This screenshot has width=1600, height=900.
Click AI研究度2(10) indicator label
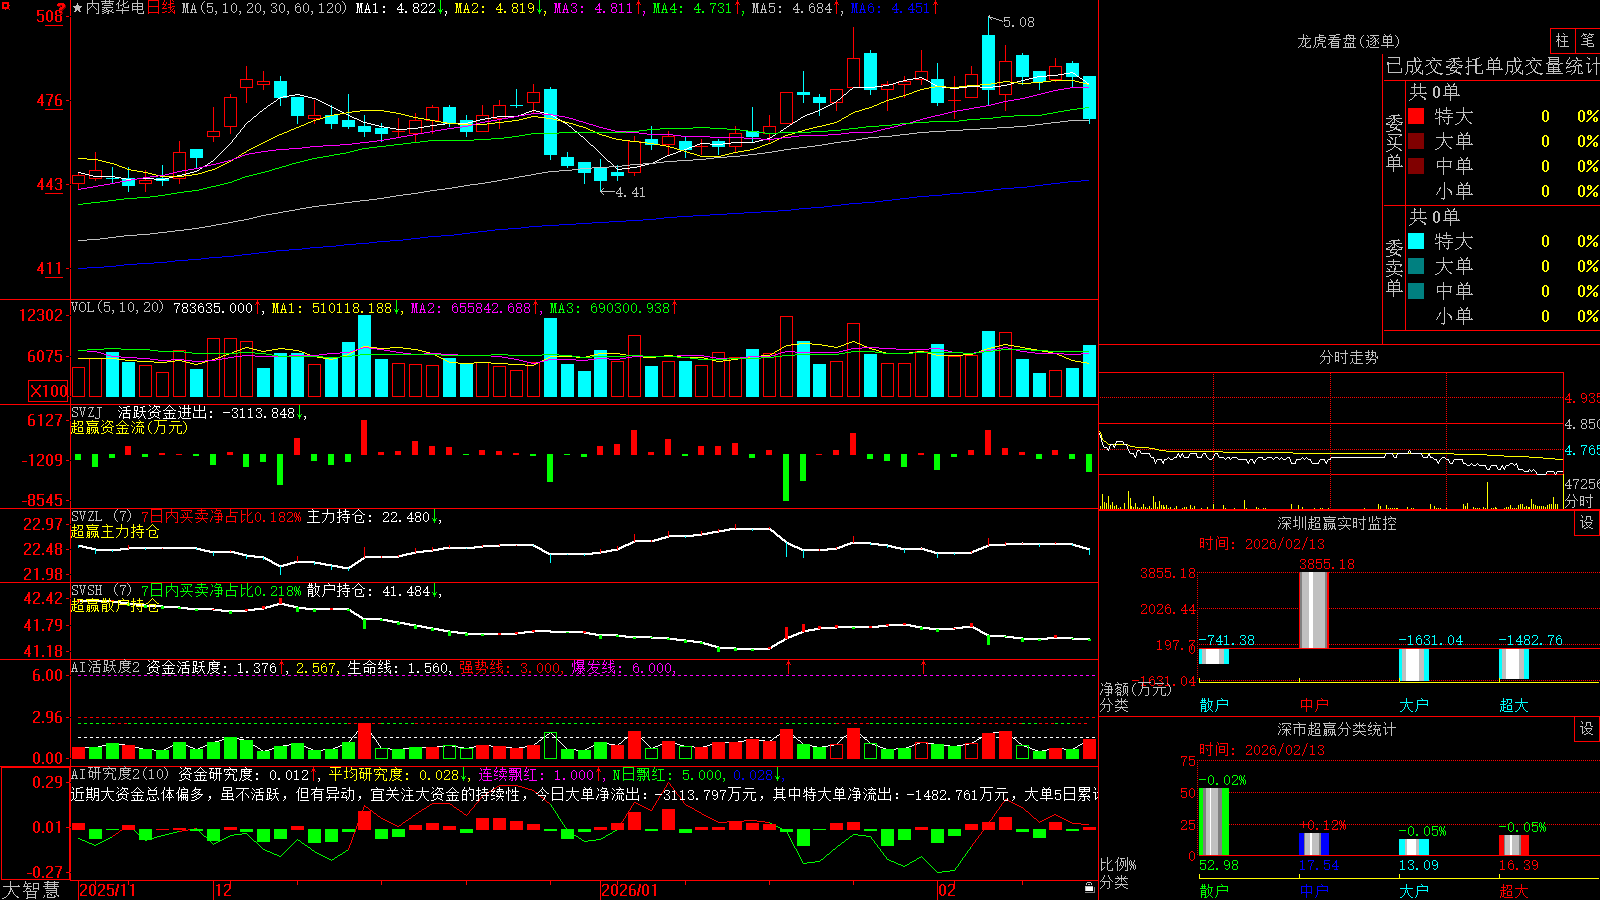pos(120,774)
